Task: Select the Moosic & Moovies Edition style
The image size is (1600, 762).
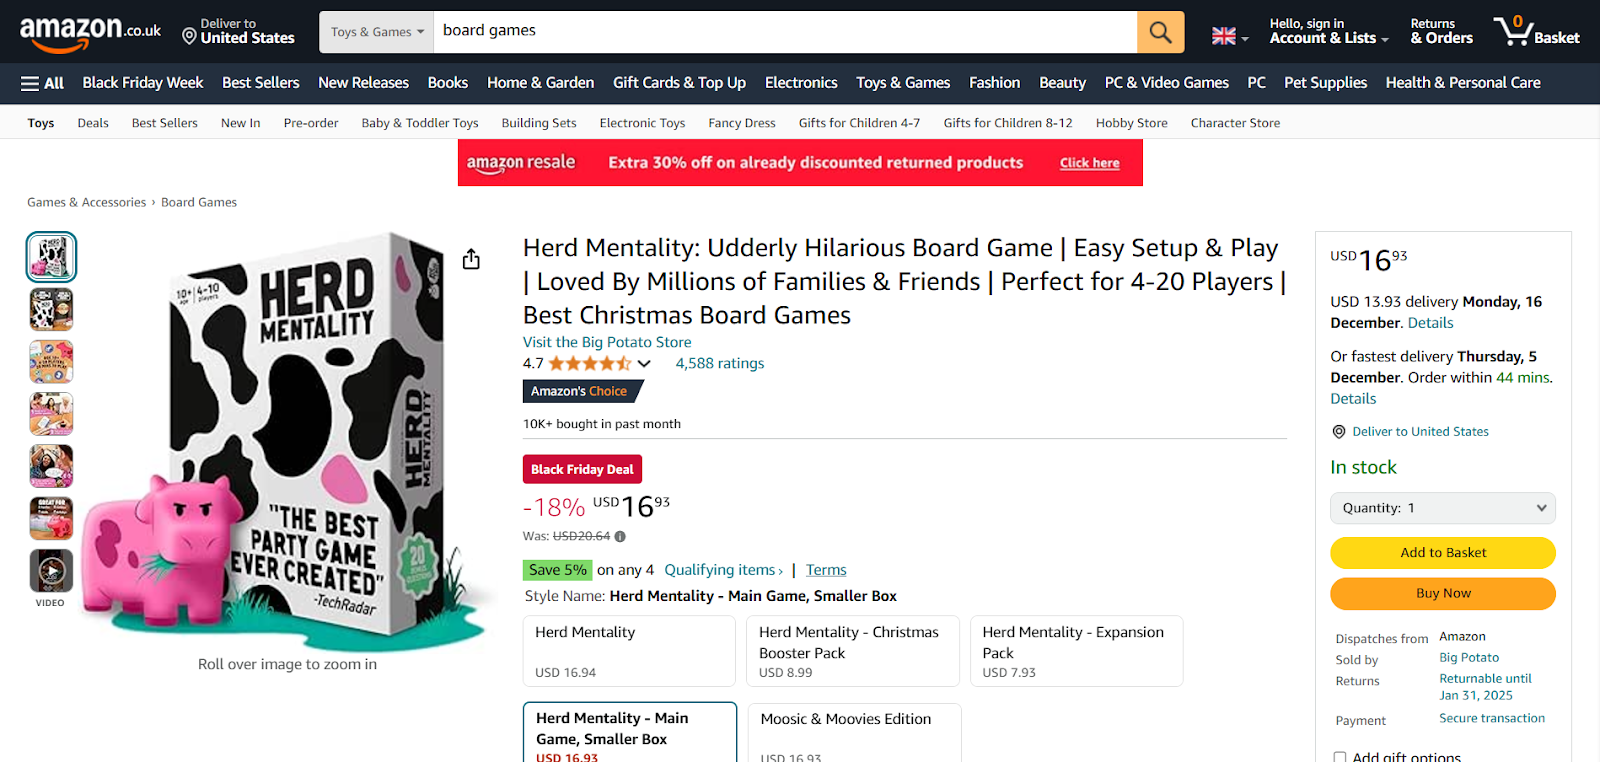Action: coord(853,725)
